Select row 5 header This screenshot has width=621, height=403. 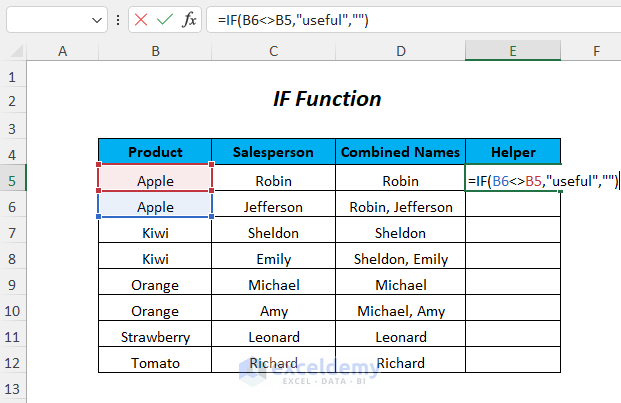coord(13,181)
